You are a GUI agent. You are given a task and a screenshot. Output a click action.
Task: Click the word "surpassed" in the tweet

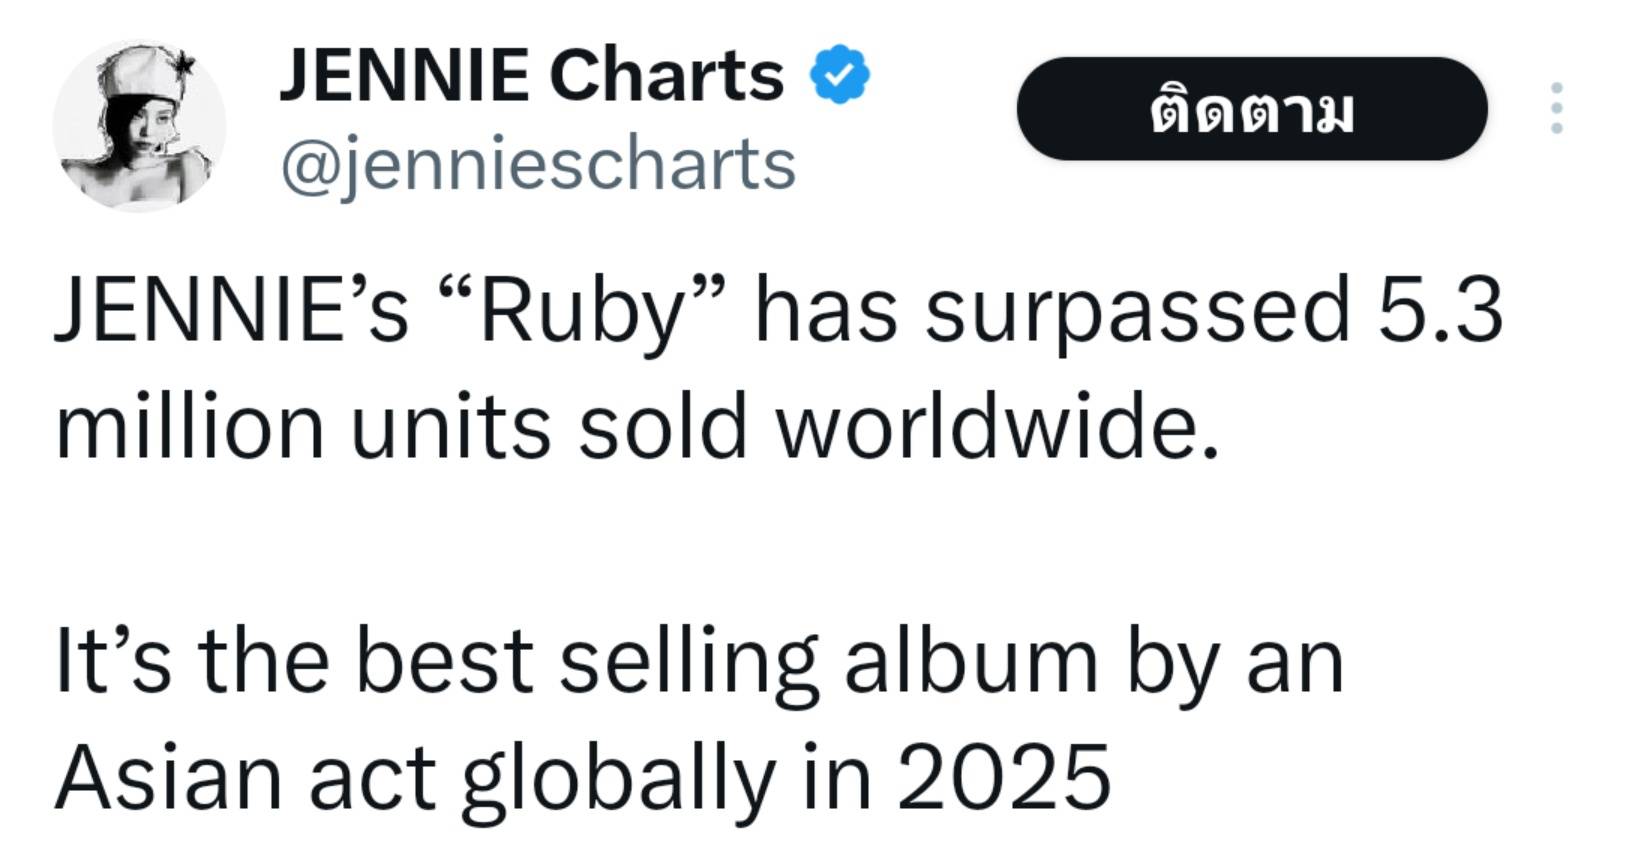[1137, 311]
